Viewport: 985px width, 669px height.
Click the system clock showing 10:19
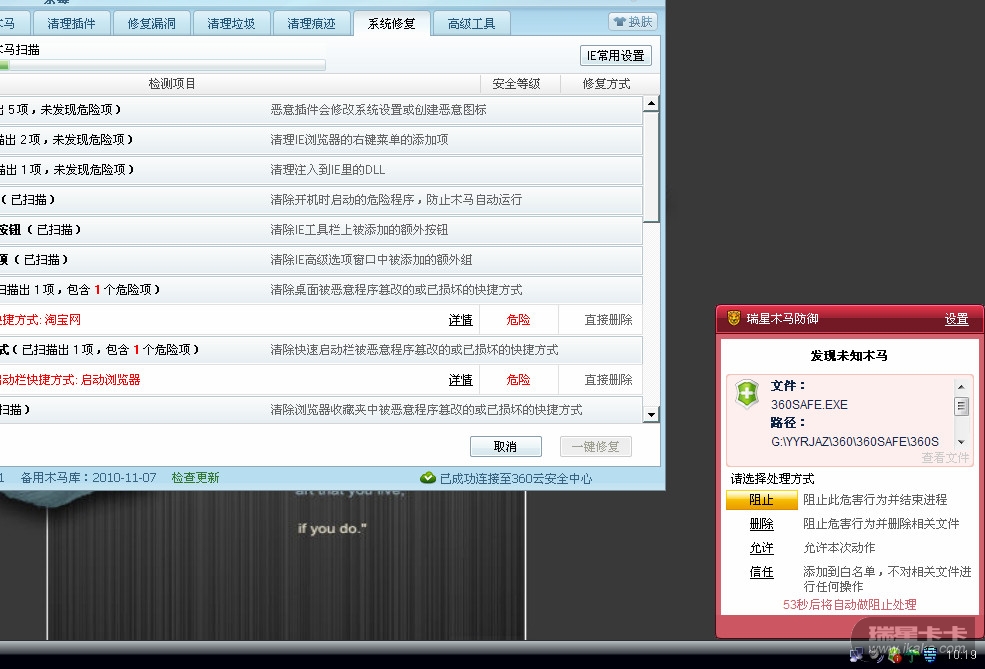(961, 655)
